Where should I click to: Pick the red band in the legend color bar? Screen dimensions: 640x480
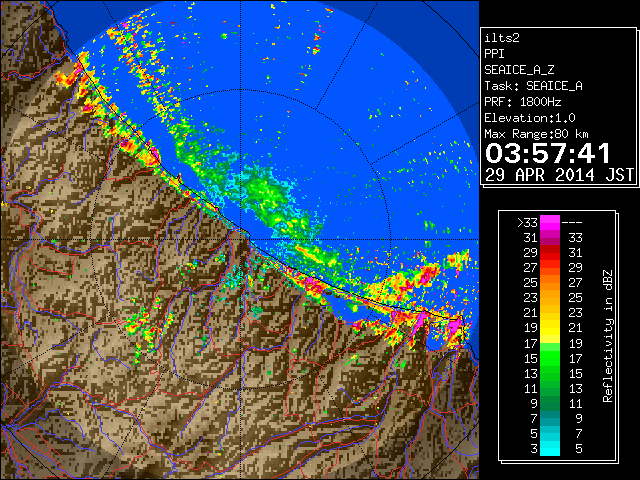click(x=550, y=253)
